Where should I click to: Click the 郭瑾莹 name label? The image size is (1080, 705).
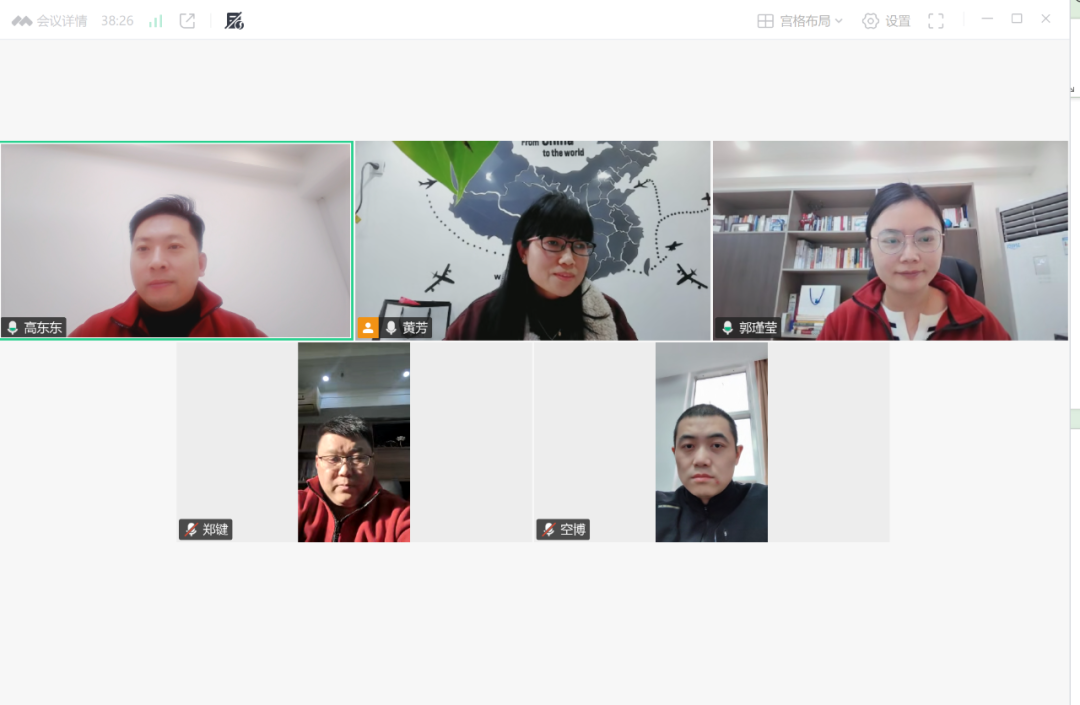757,328
